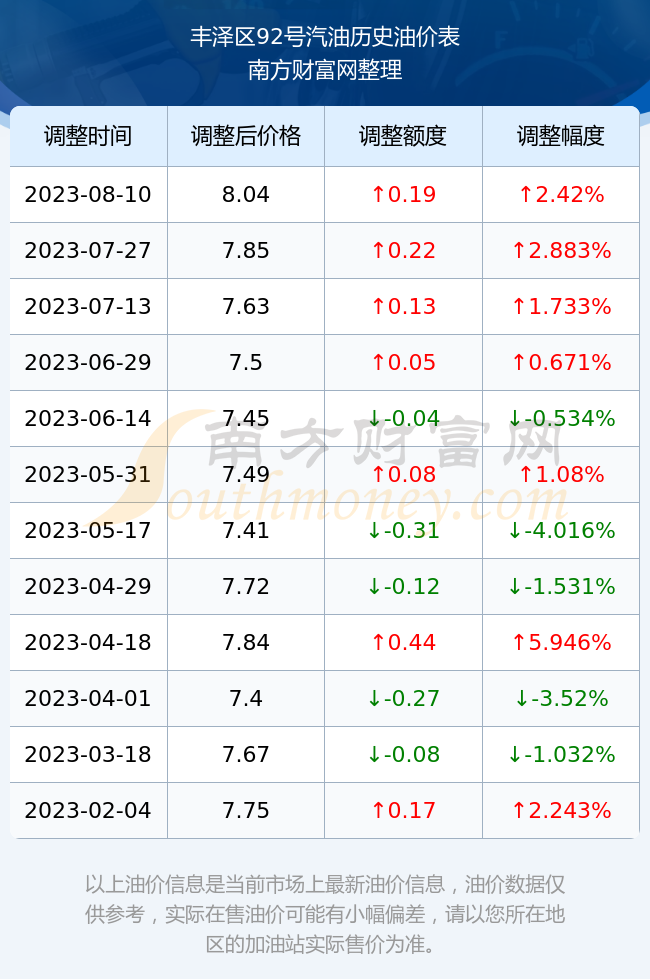Click the 调整时间 column header
The width and height of the screenshot is (650, 980).
click(x=88, y=136)
